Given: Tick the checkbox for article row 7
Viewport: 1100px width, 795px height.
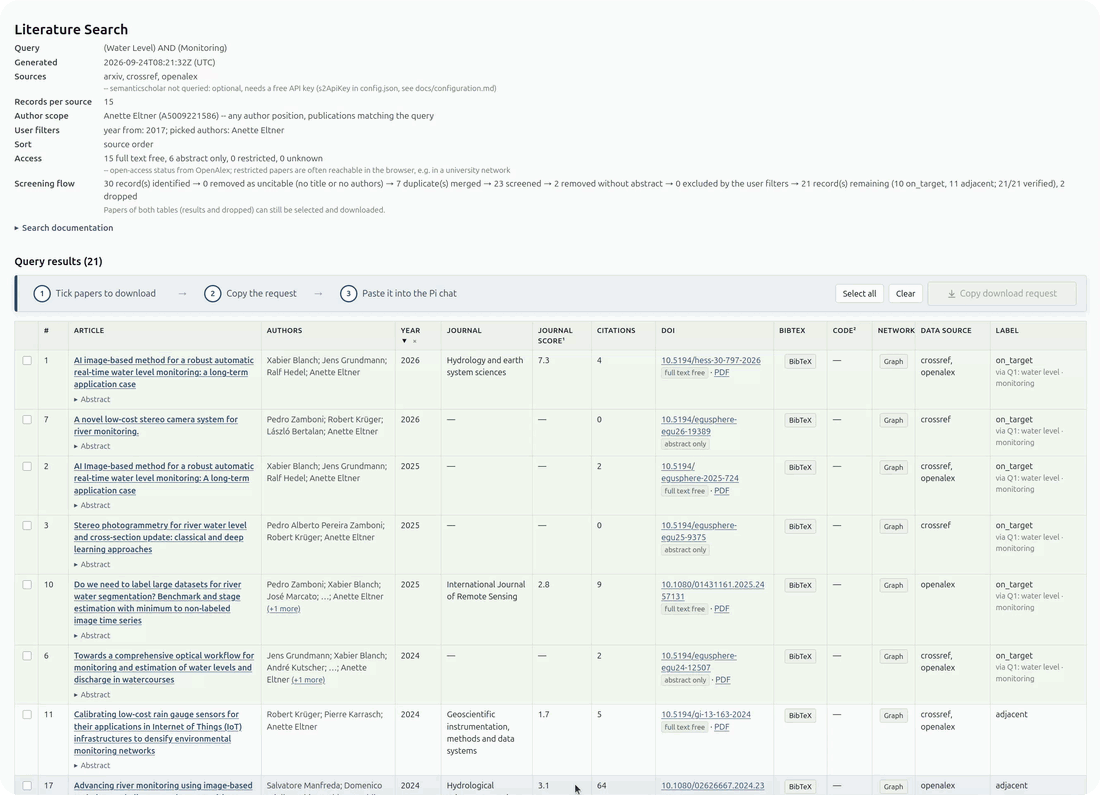Looking at the screenshot, I should 27,420.
